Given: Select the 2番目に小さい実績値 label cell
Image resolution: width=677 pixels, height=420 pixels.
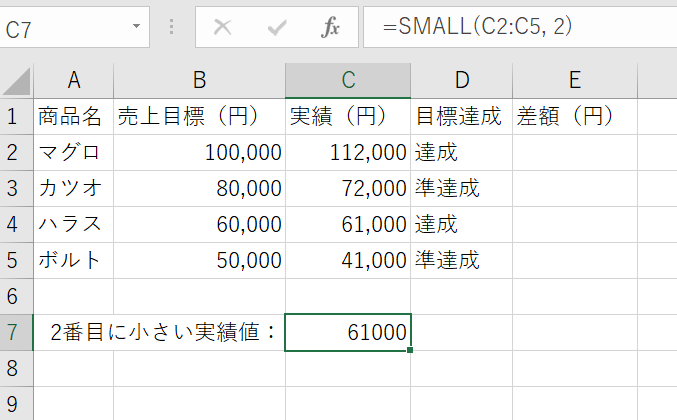Looking at the screenshot, I should point(160,333).
